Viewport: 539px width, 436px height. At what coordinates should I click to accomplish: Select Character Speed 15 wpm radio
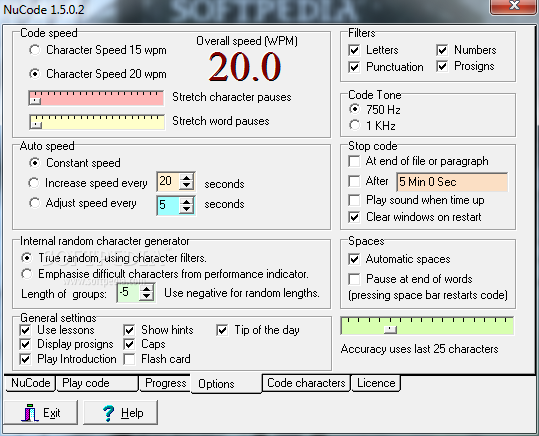coord(35,50)
